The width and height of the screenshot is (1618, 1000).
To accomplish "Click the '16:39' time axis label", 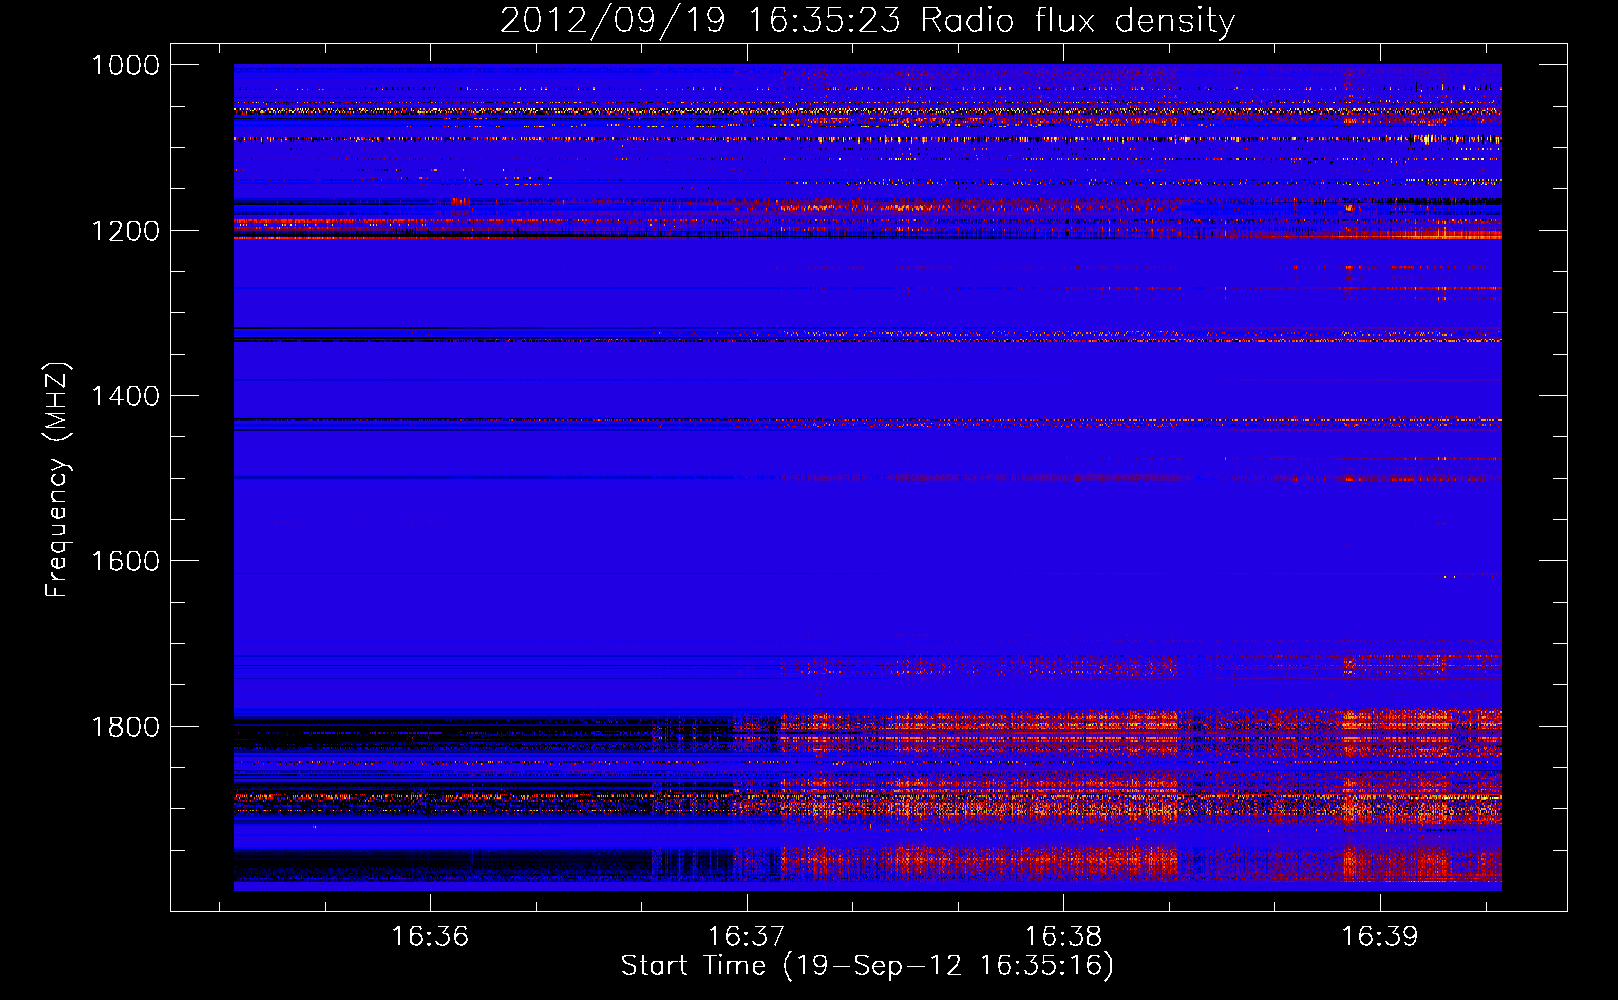I will click(1379, 936).
